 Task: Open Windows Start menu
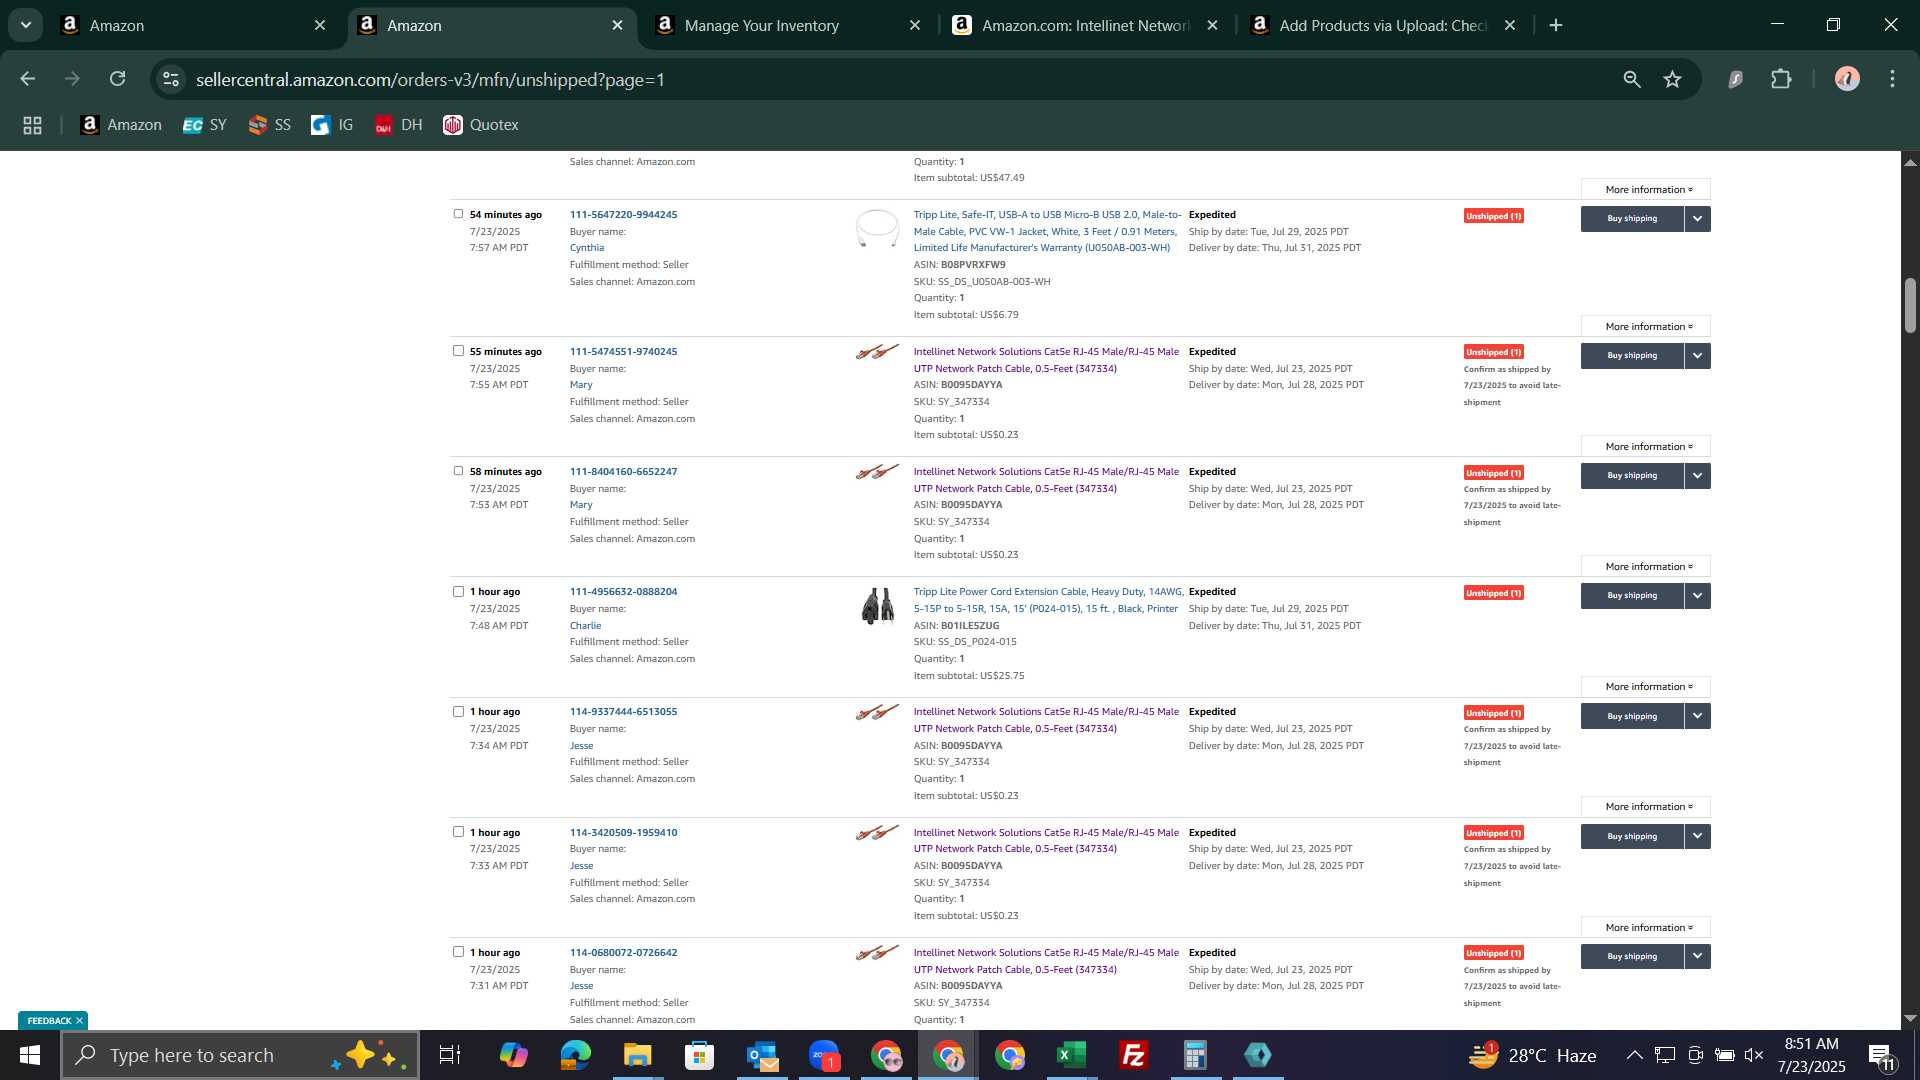pos(29,1055)
